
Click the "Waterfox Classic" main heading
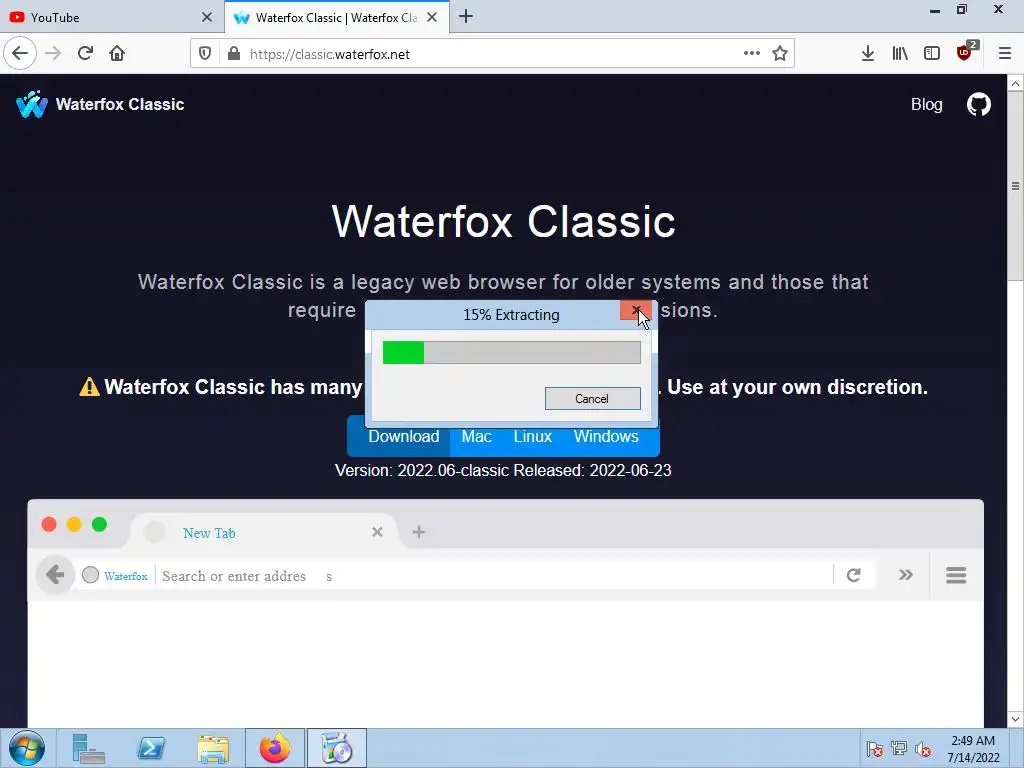504,221
